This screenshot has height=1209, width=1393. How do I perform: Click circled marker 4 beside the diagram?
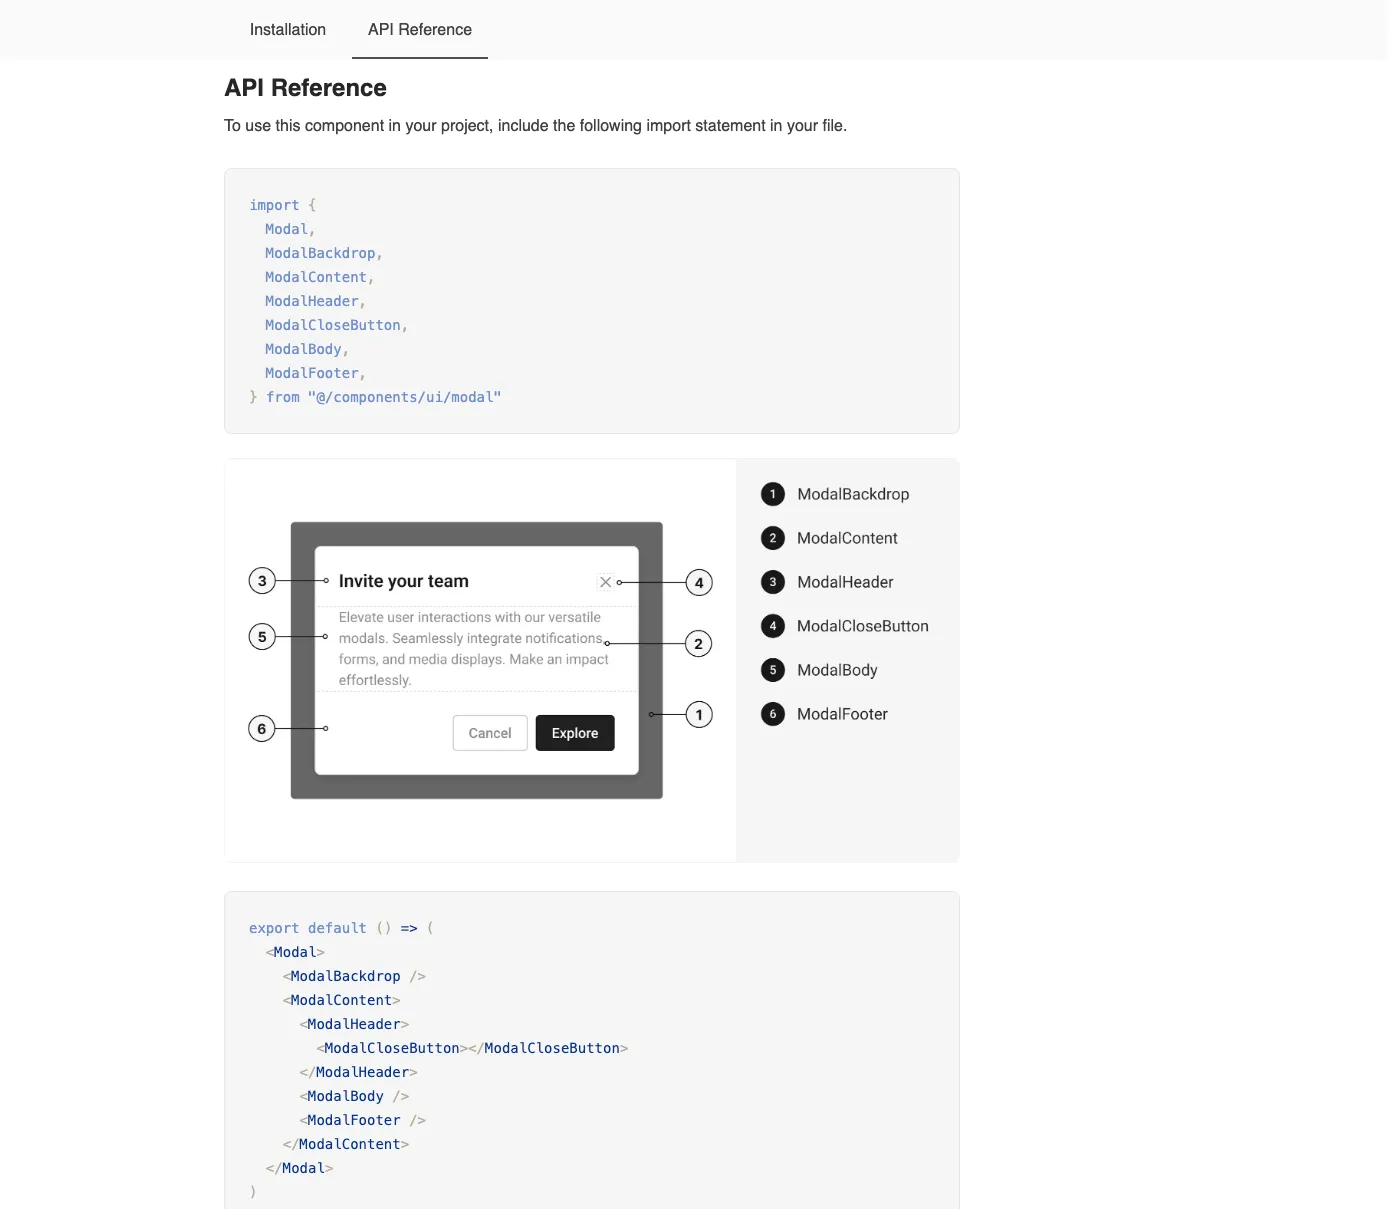699,583
